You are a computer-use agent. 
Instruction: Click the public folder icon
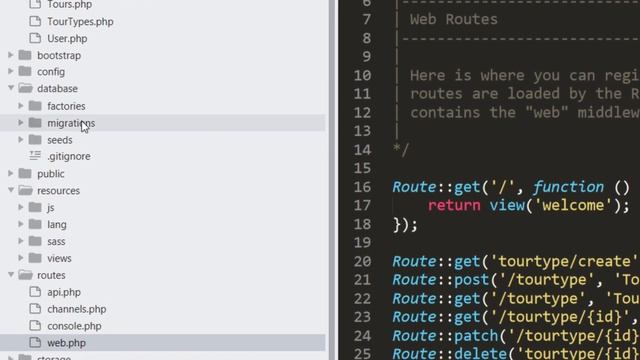[x=25, y=173]
